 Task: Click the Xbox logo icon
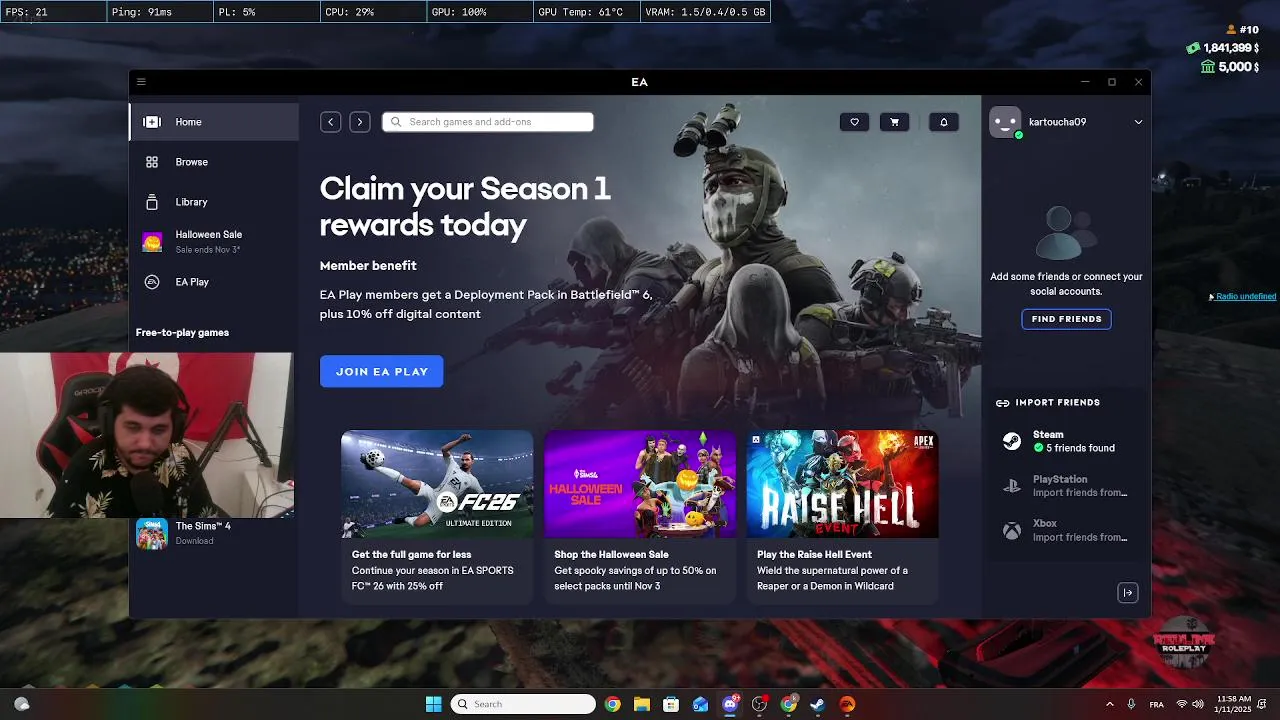(x=1012, y=530)
